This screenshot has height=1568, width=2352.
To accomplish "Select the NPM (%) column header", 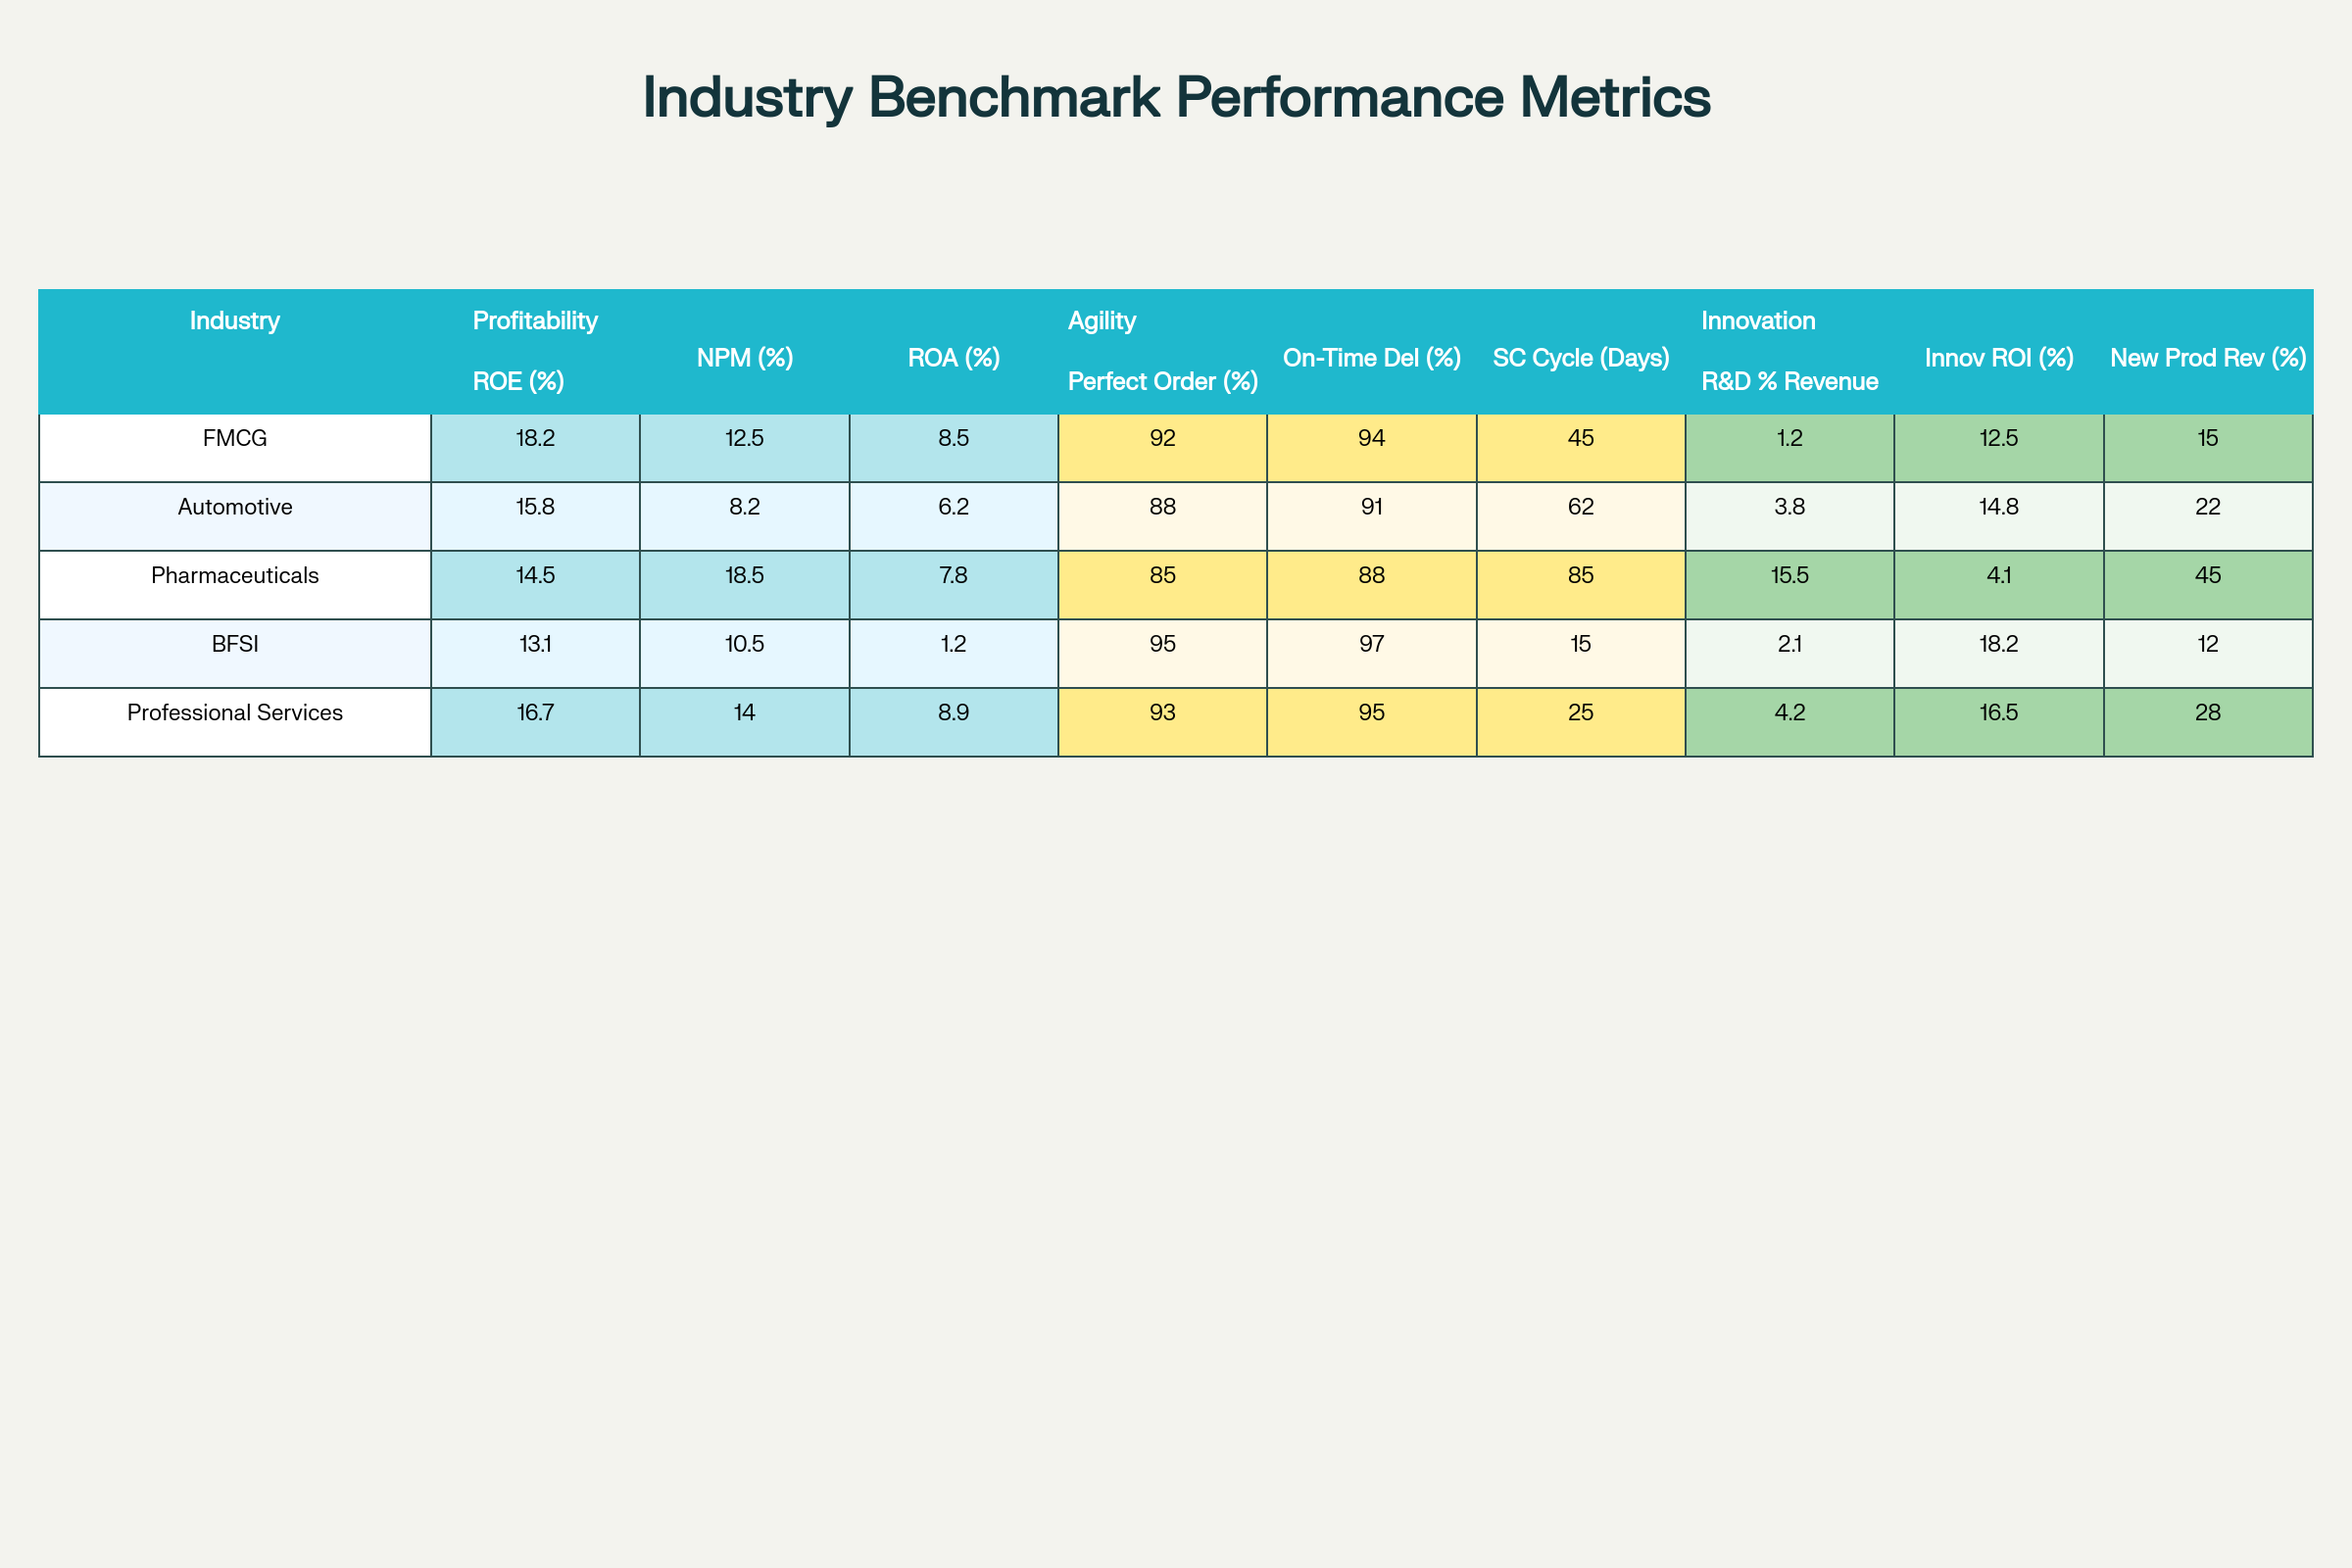I will click(x=745, y=358).
